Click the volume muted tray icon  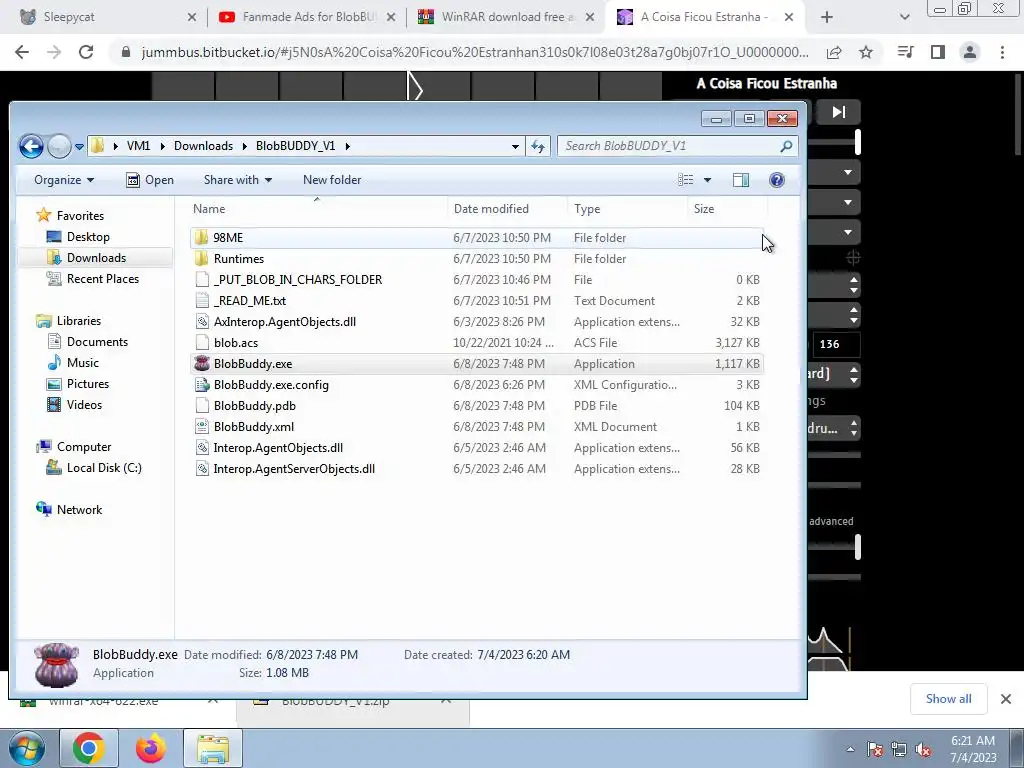point(923,750)
